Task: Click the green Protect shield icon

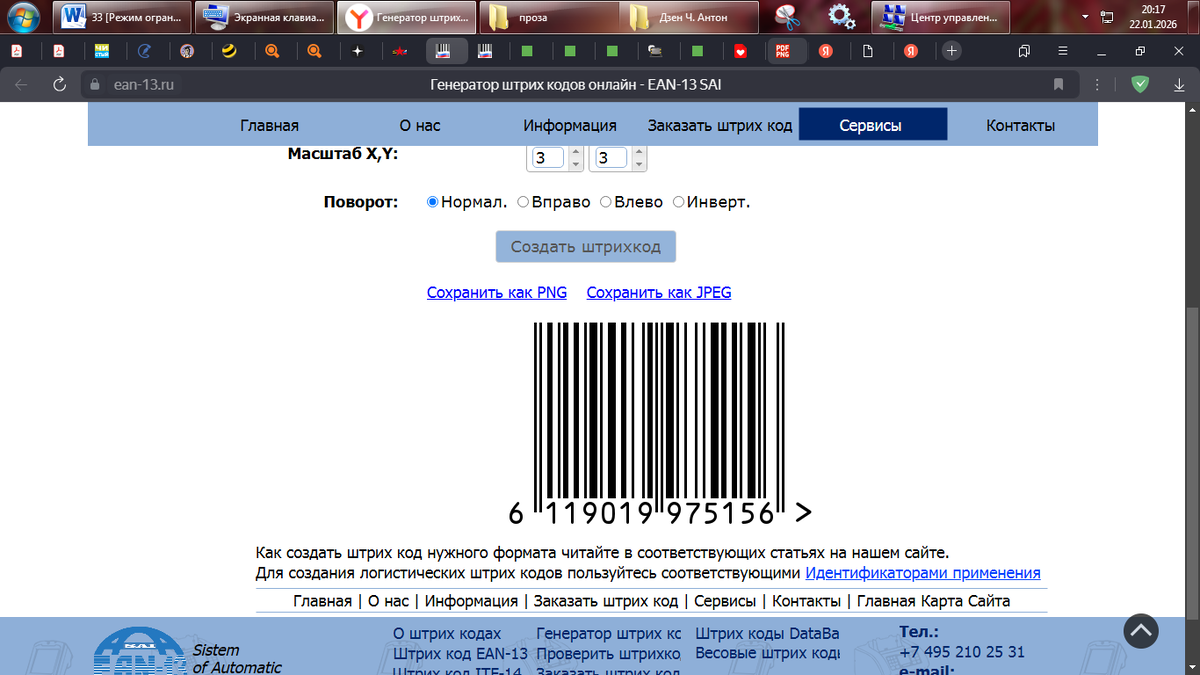Action: click(x=1140, y=85)
